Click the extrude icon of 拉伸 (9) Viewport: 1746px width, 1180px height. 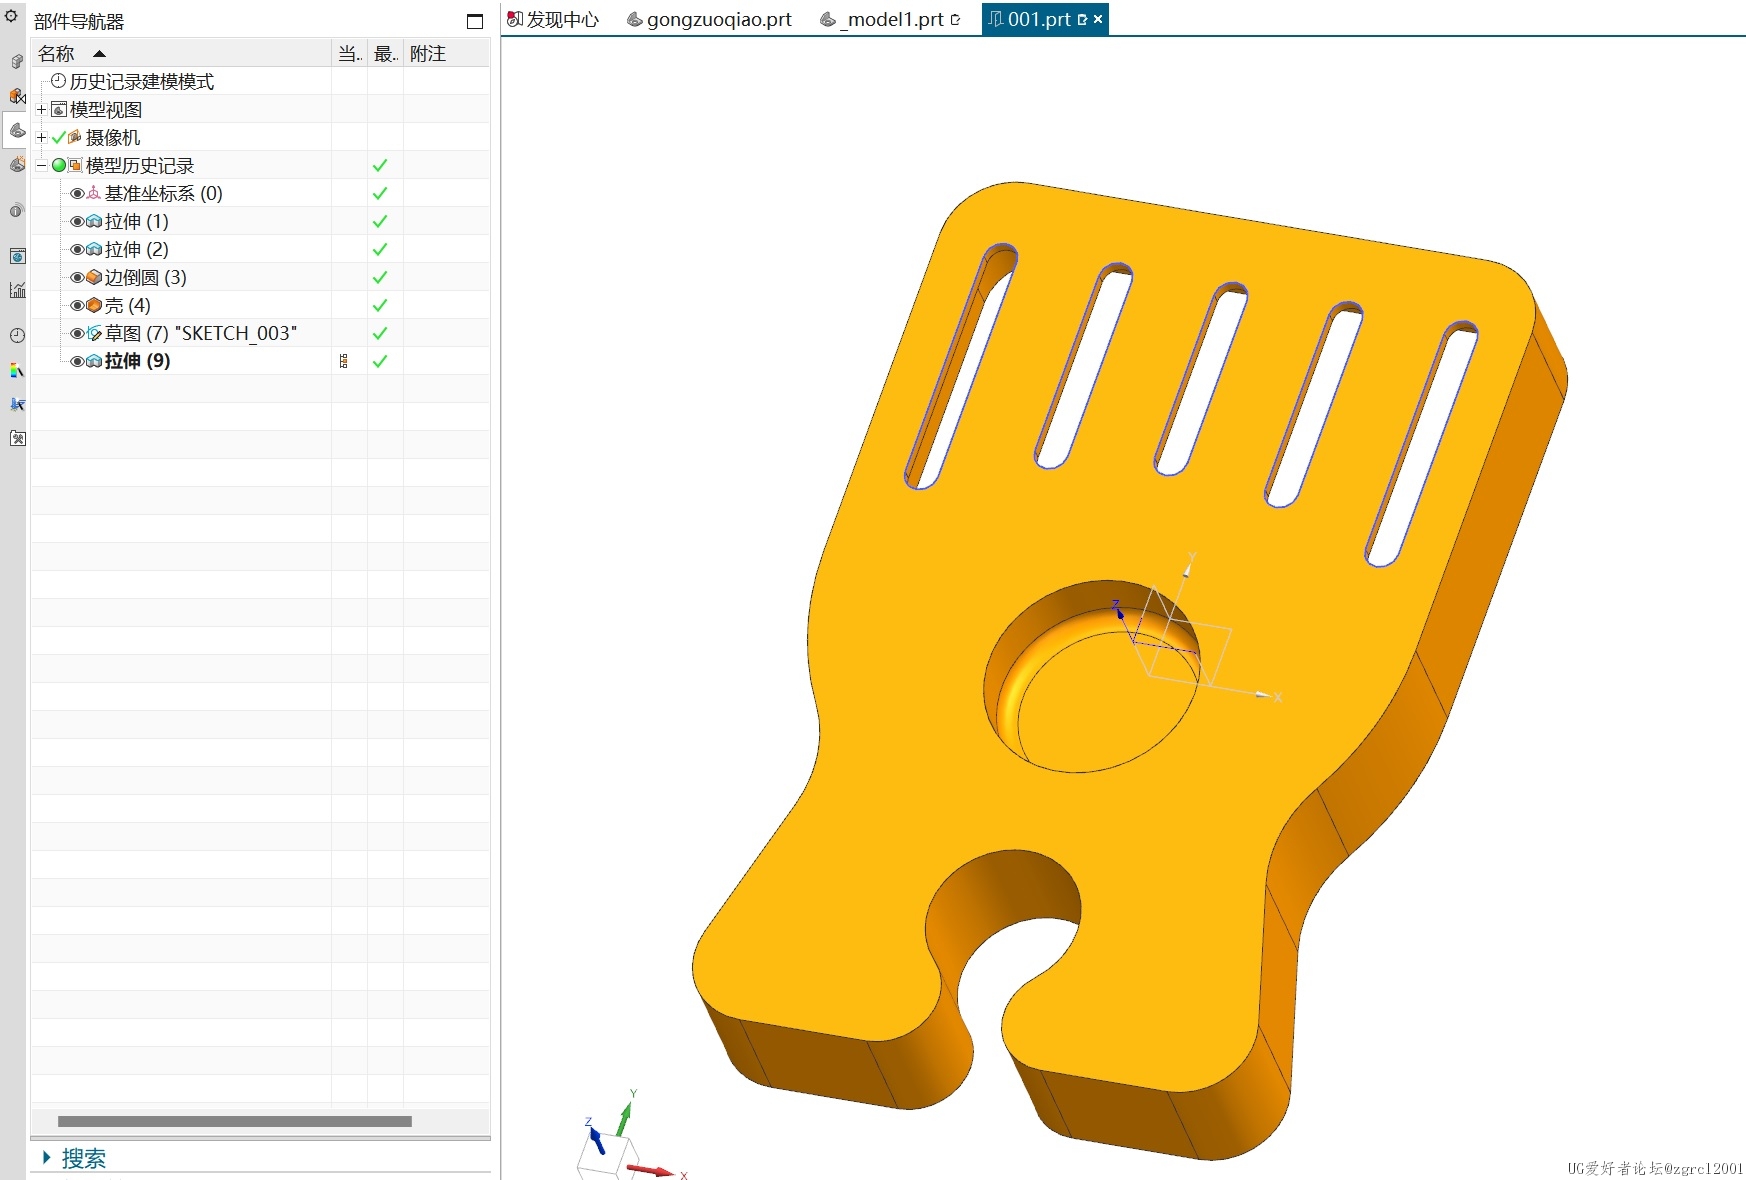coord(94,361)
